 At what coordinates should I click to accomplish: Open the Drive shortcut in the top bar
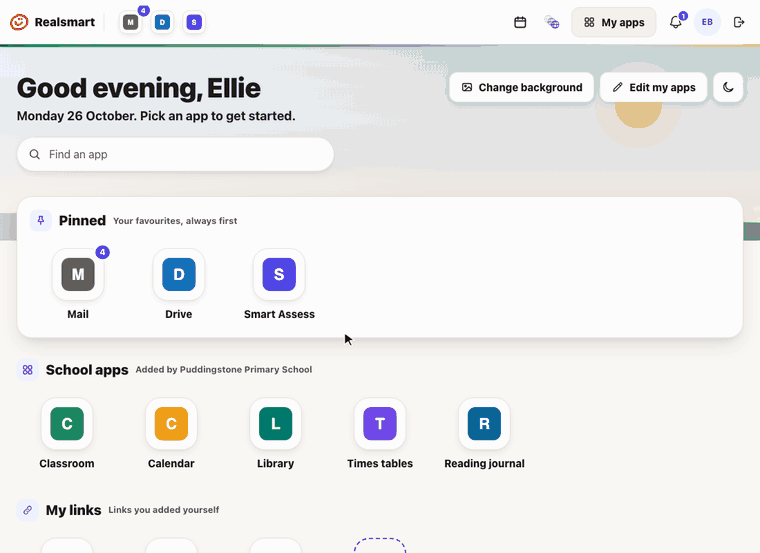(x=162, y=22)
